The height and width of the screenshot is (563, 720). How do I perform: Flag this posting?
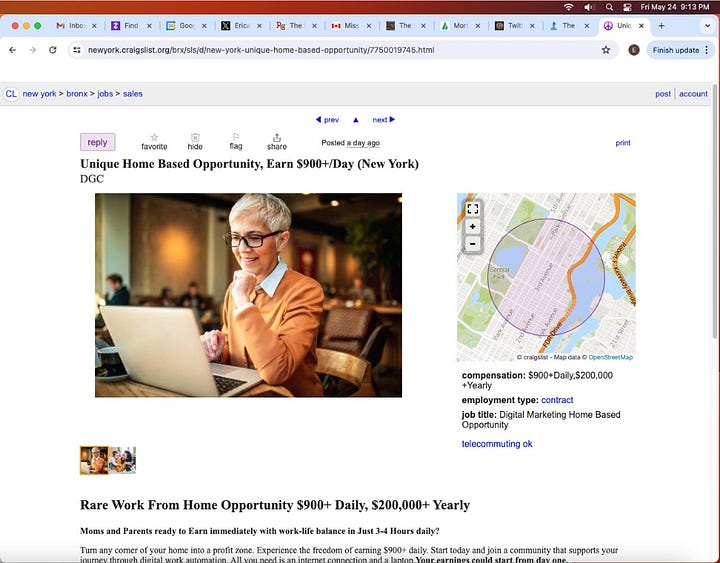point(236,141)
